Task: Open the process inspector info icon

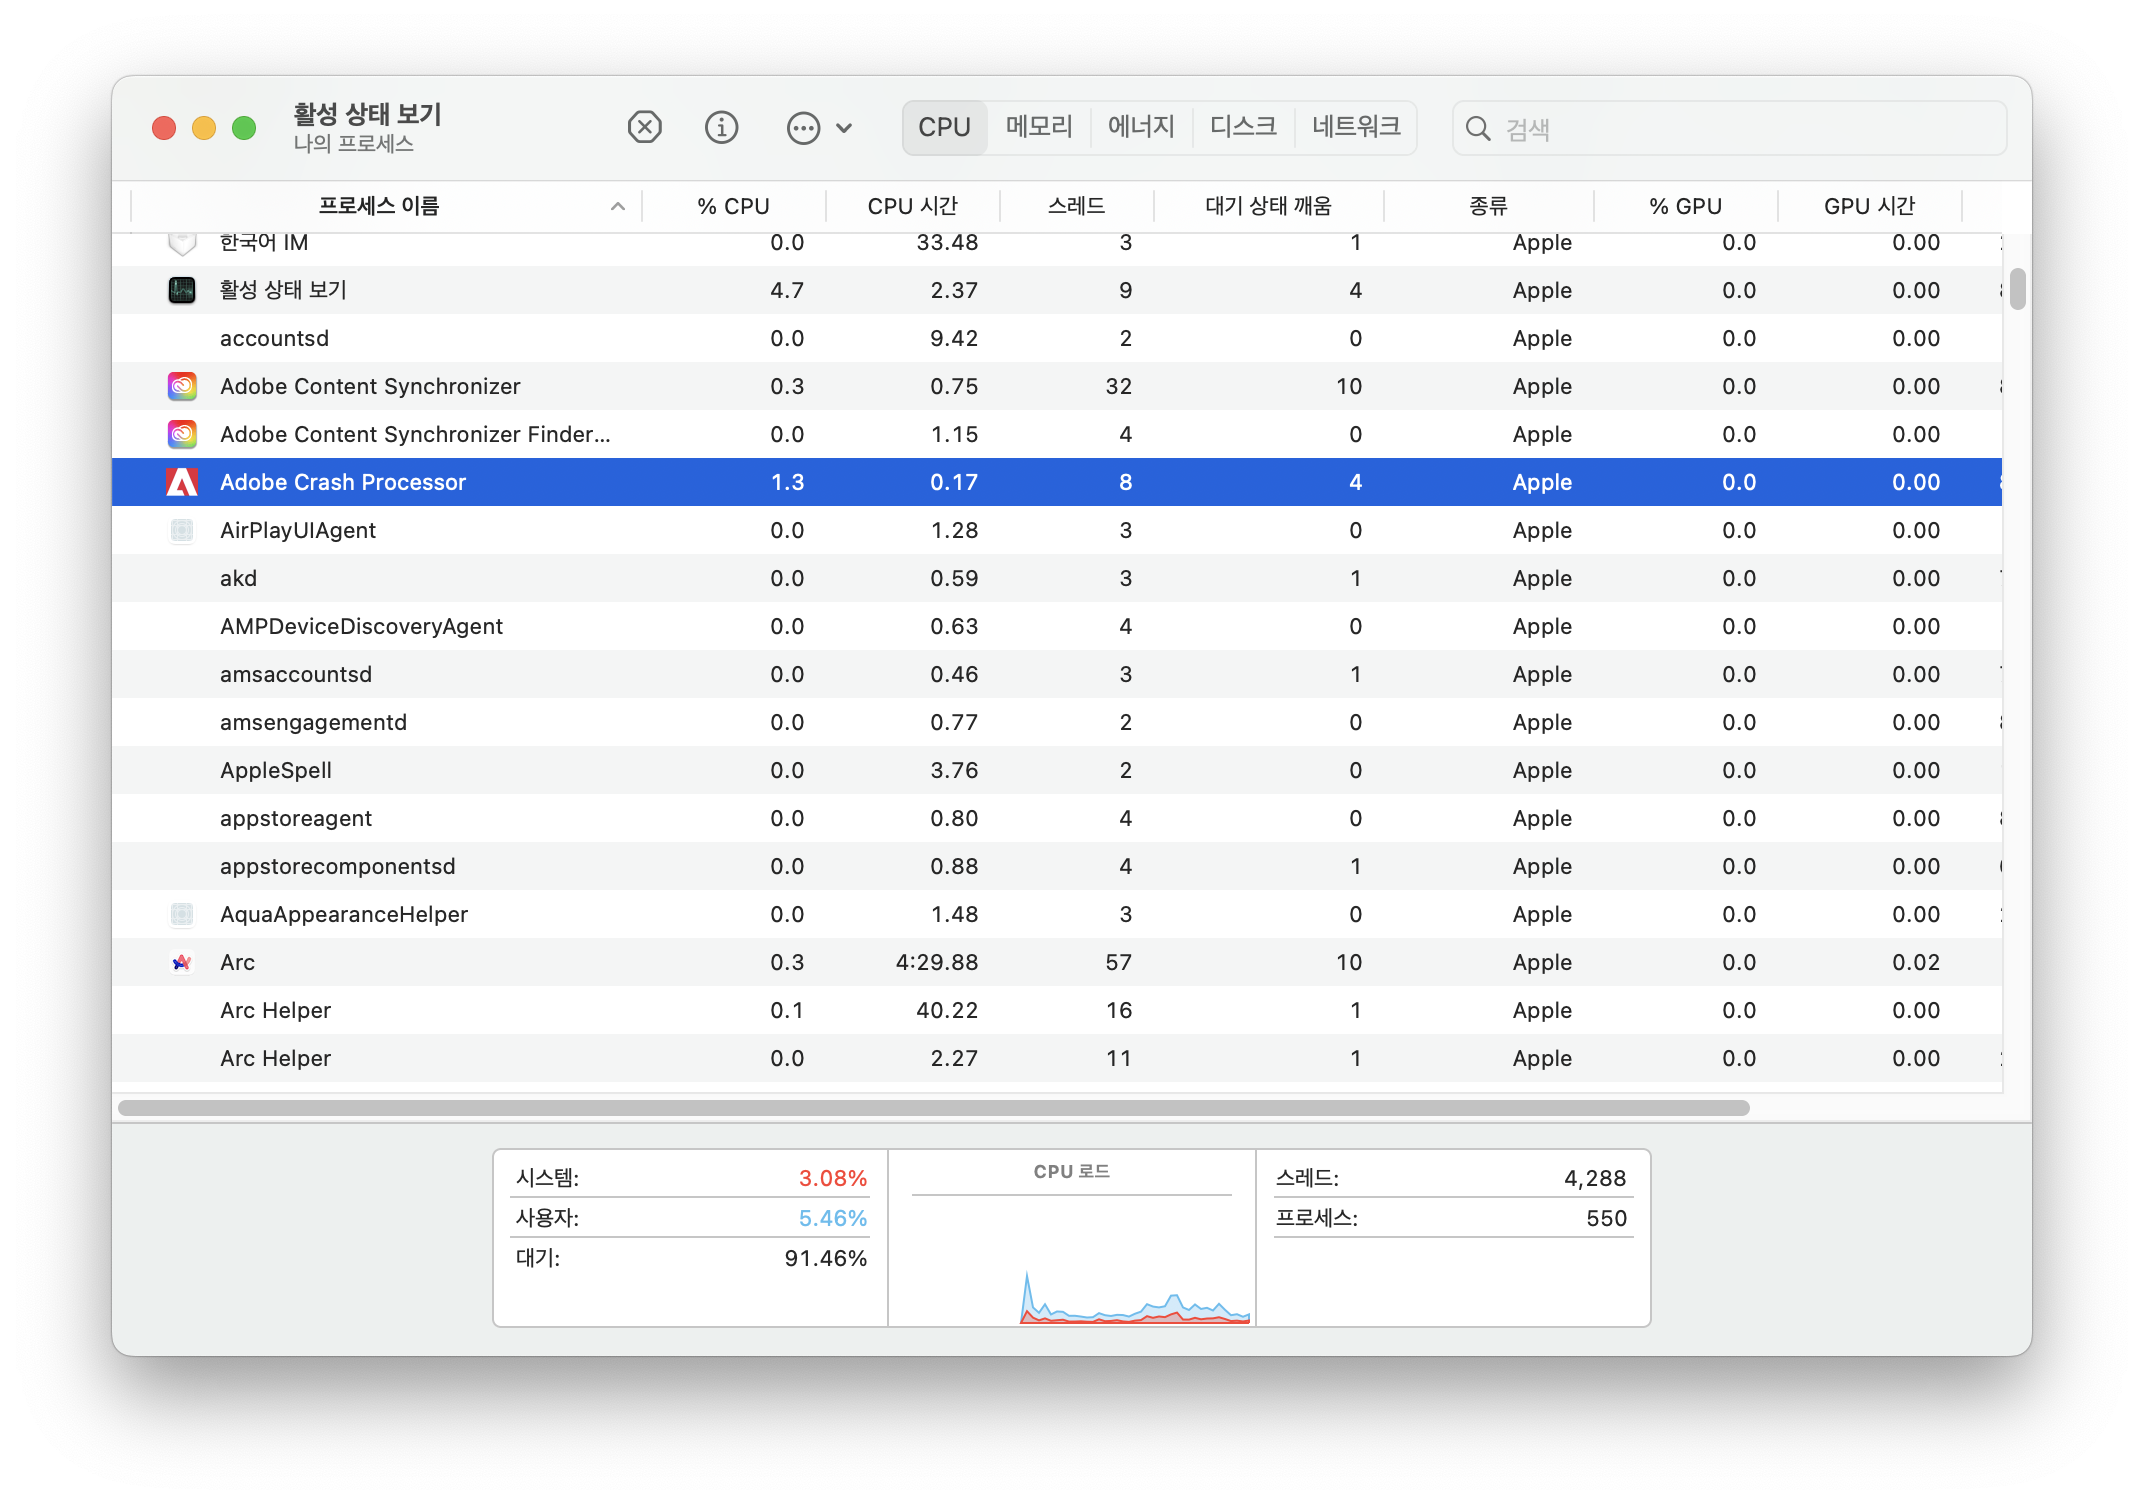Action: pos(721,127)
